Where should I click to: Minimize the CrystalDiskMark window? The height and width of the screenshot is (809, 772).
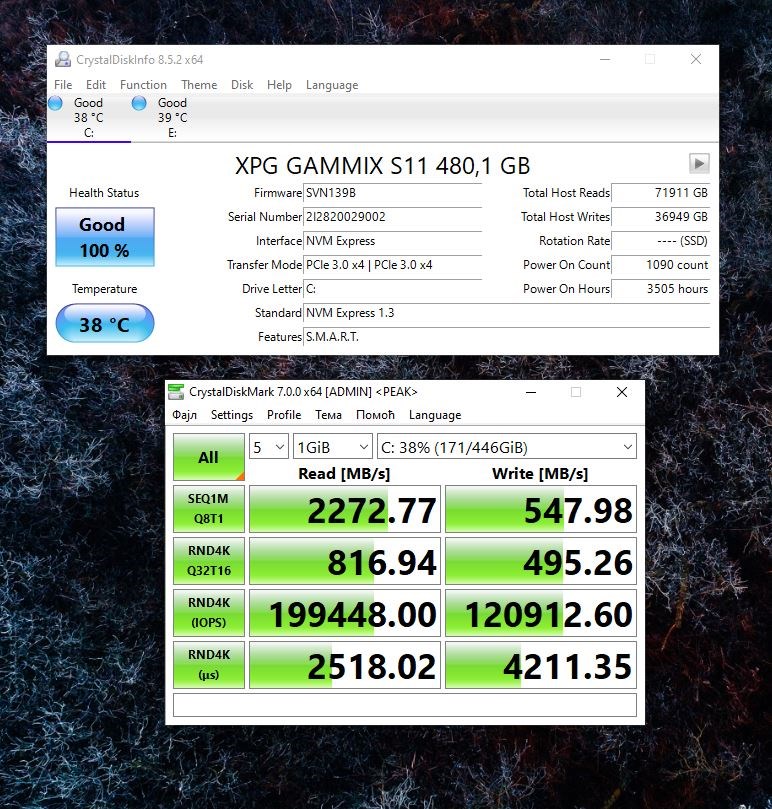[531, 392]
